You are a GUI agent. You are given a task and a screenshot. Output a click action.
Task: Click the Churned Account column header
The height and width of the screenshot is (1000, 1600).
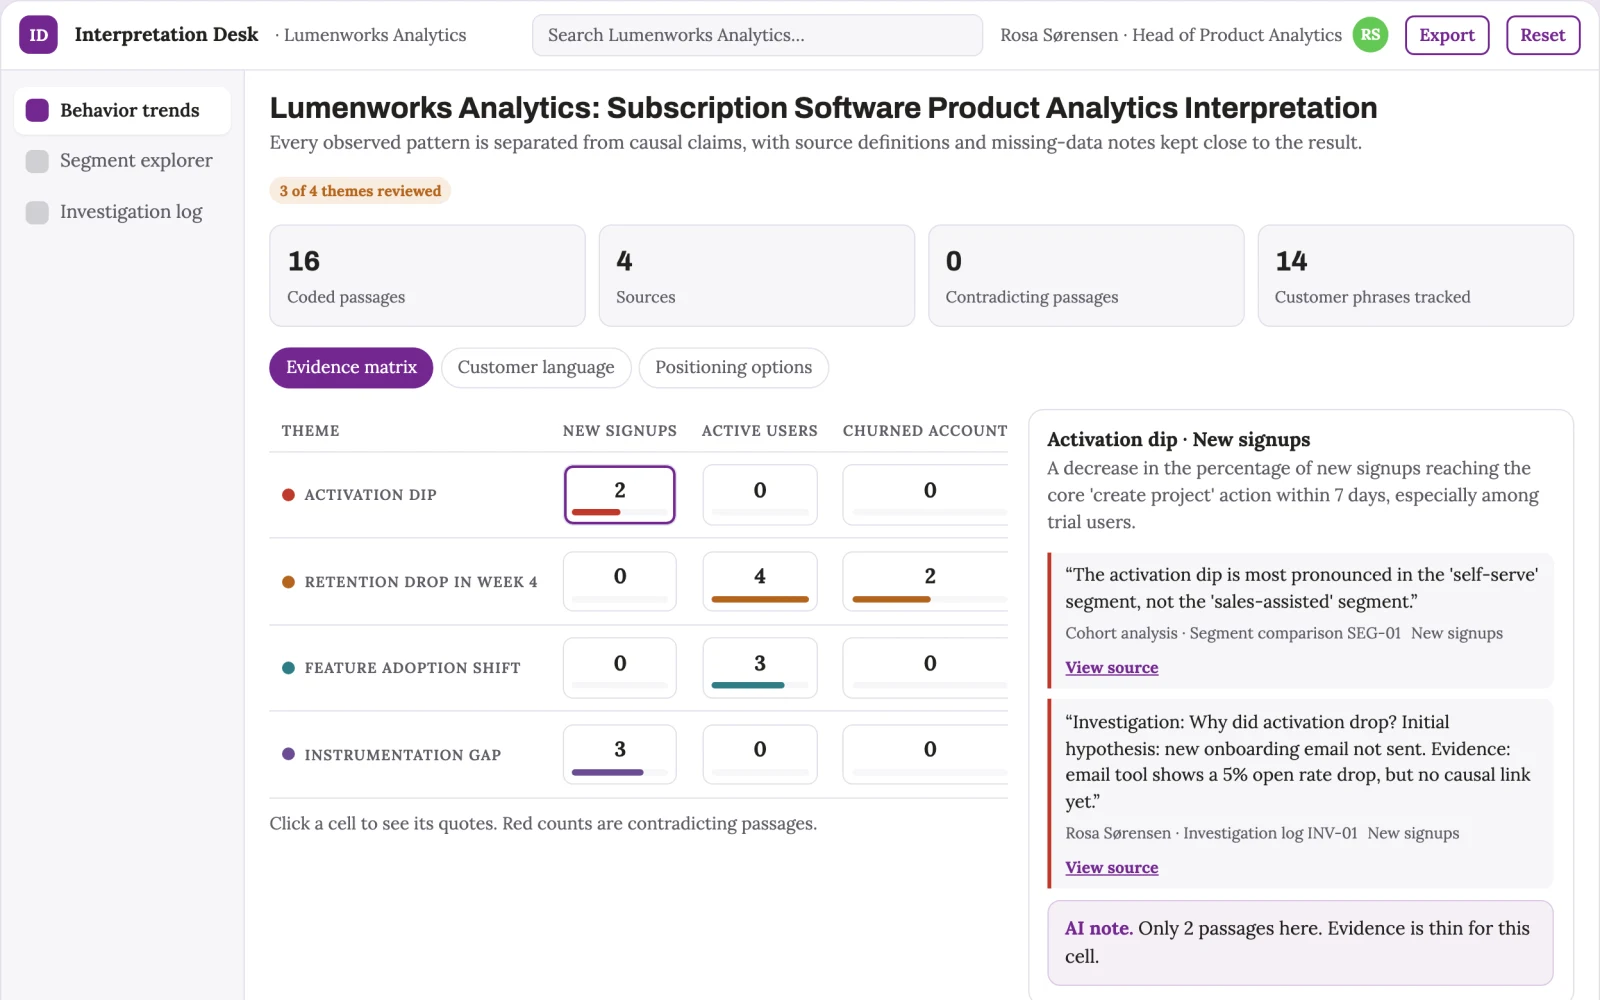(925, 431)
